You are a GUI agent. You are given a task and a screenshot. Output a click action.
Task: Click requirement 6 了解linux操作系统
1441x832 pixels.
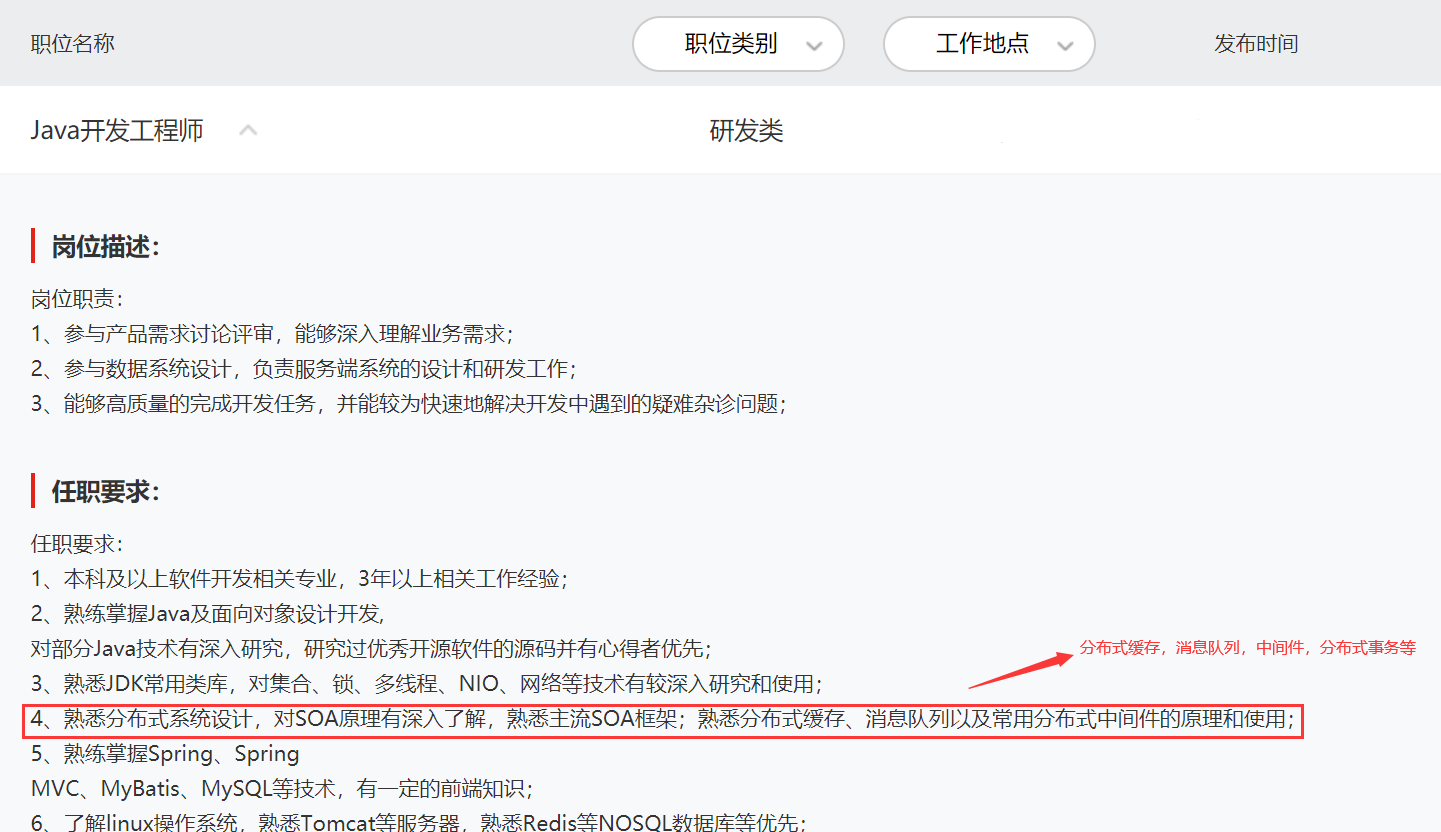point(419,822)
